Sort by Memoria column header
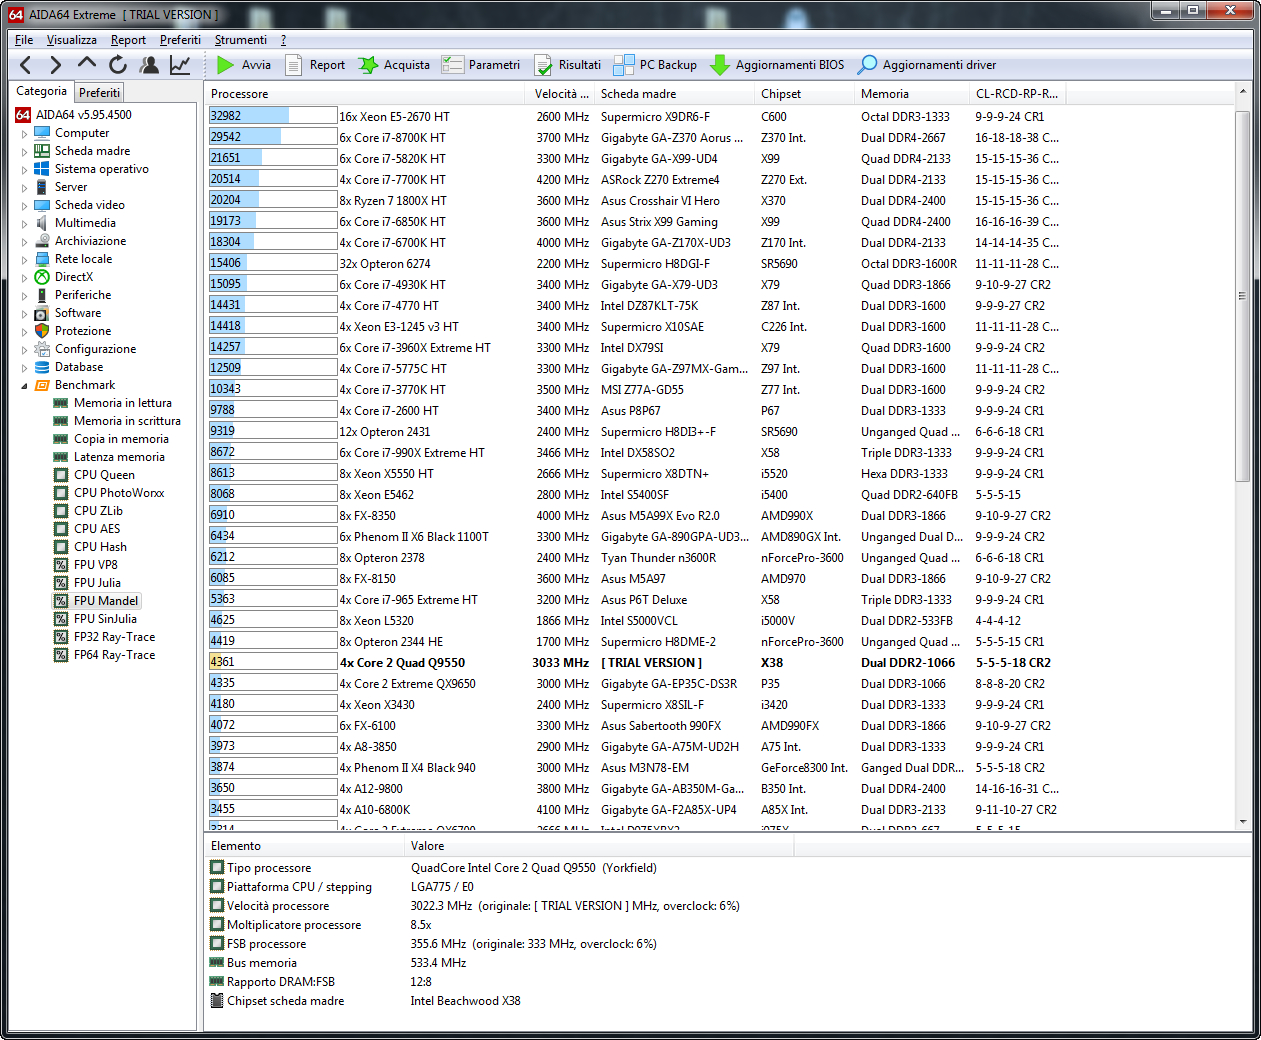This screenshot has width=1261, height=1040. [911, 94]
